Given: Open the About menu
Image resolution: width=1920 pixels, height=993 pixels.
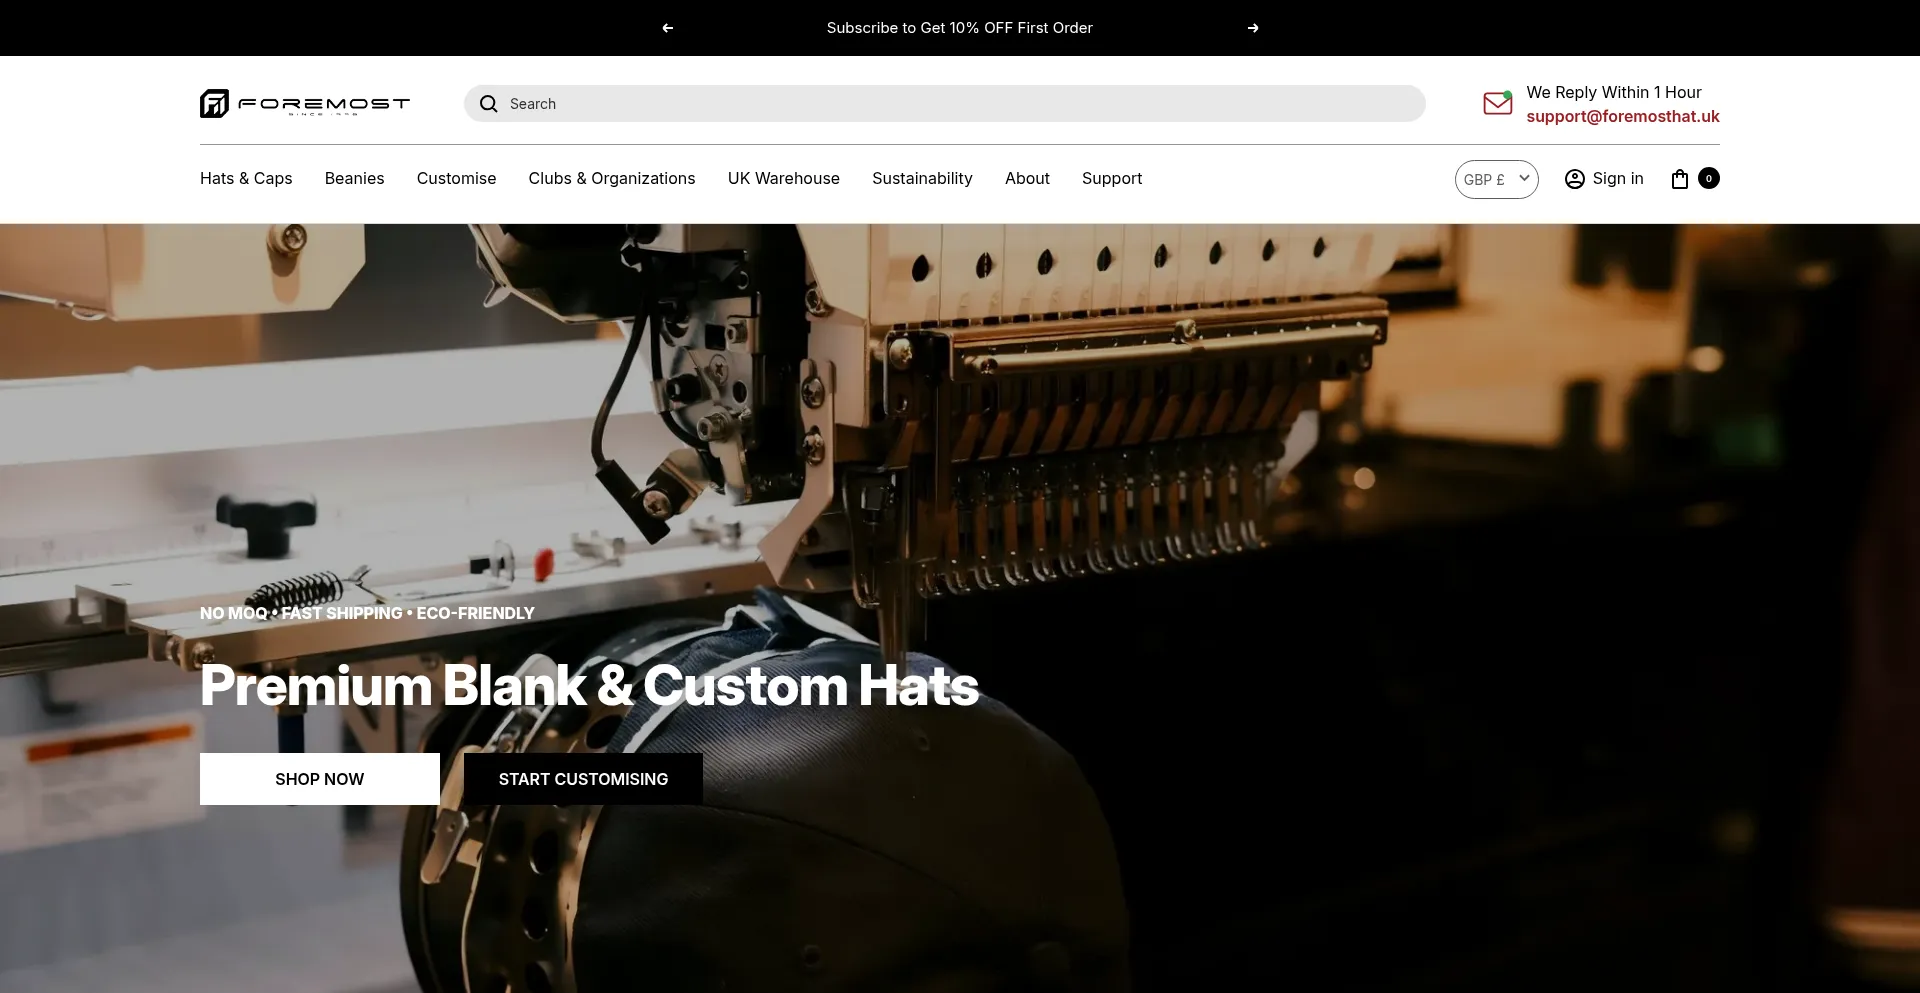Looking at the screenshot, I should [1027, 178].
